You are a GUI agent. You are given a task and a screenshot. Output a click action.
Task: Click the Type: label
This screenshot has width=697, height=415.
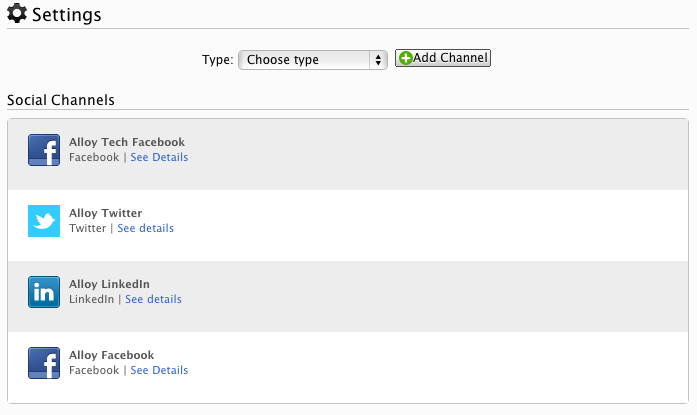point(217,60)
